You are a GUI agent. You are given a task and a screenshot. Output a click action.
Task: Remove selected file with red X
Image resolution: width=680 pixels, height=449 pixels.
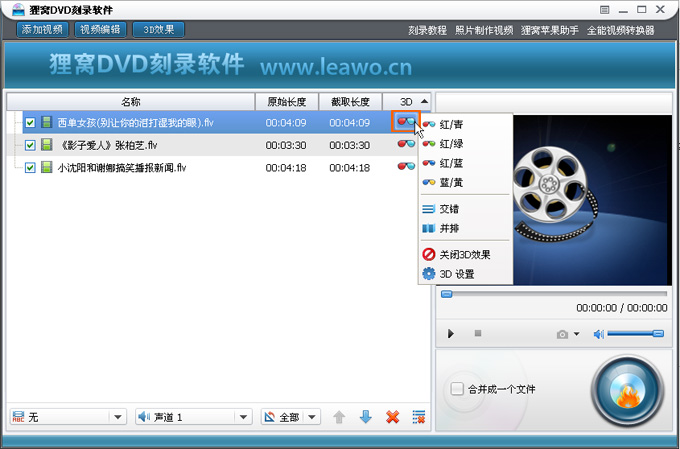coord(392,417)
